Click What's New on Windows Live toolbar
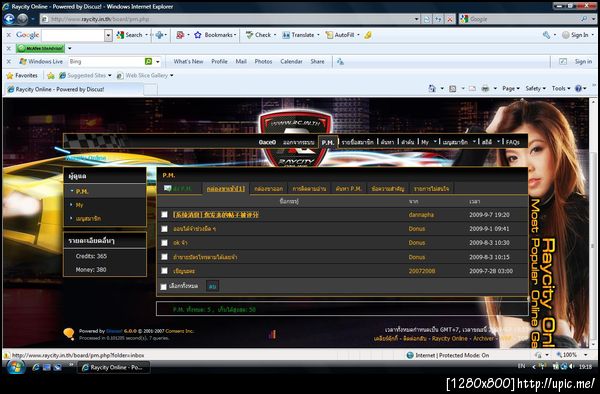The height and width of the screenshot is (394, 600). (x=188, y=61)
